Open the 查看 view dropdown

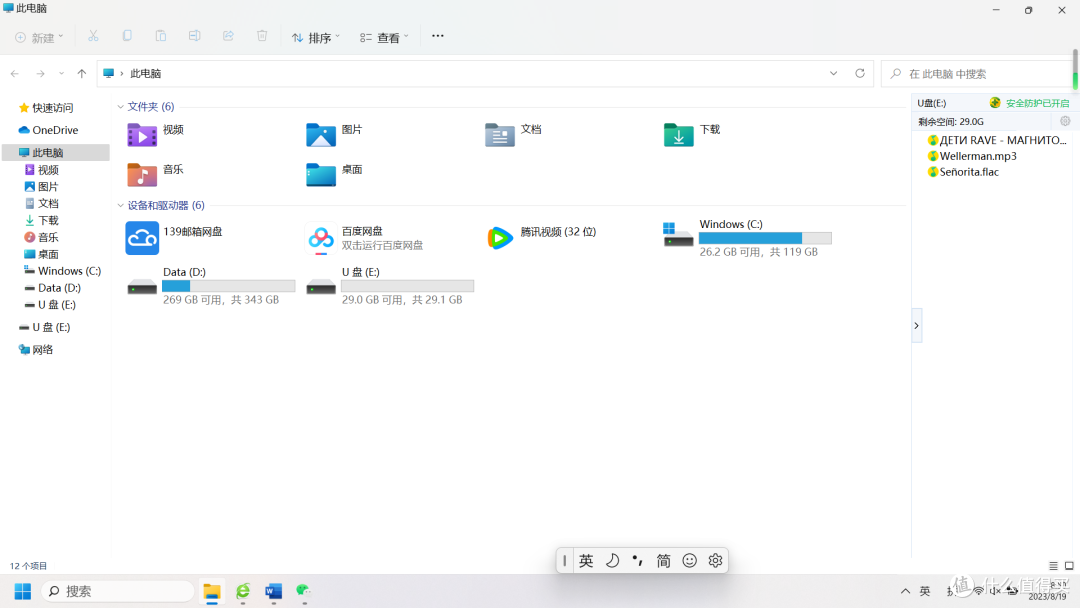pyautogui.click(x=384, y=37)
